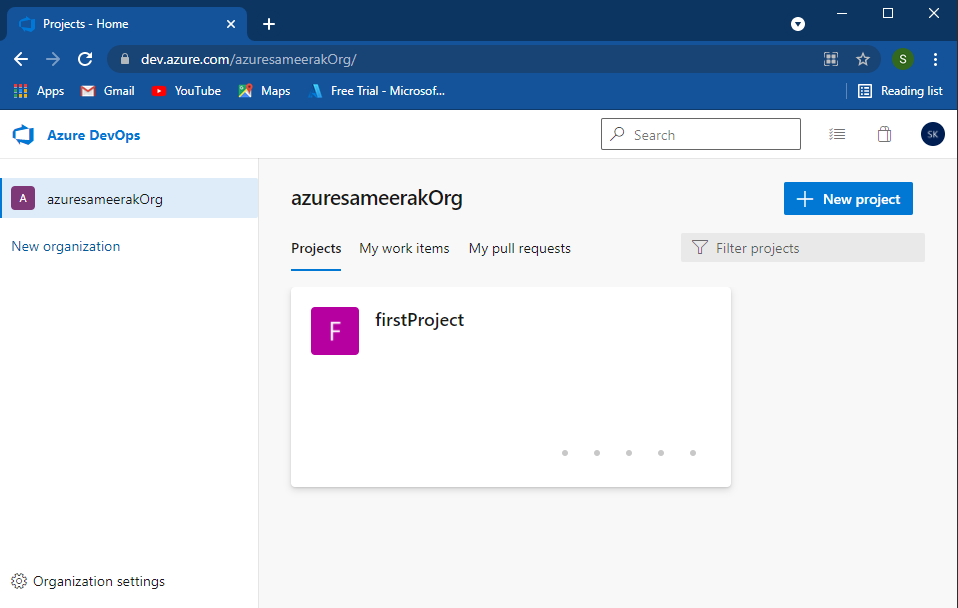Open the work items list icon
958x608 pixels.
coord(837,134)
